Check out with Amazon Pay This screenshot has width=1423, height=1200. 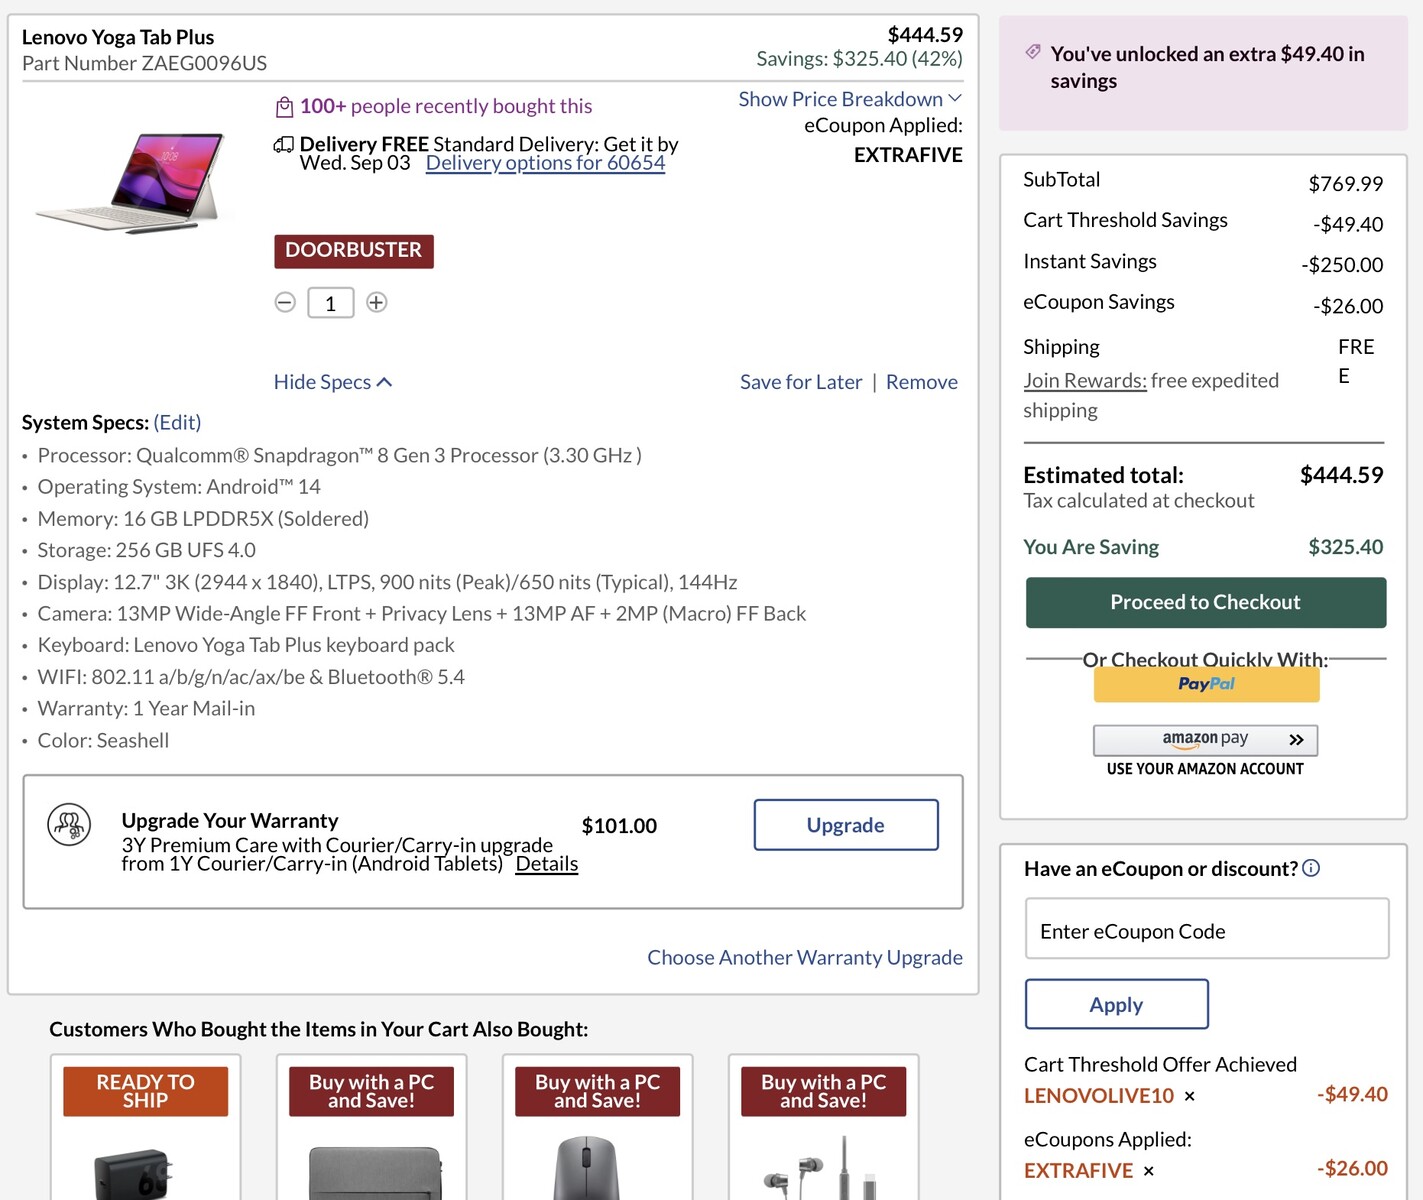pos(1206,740)
